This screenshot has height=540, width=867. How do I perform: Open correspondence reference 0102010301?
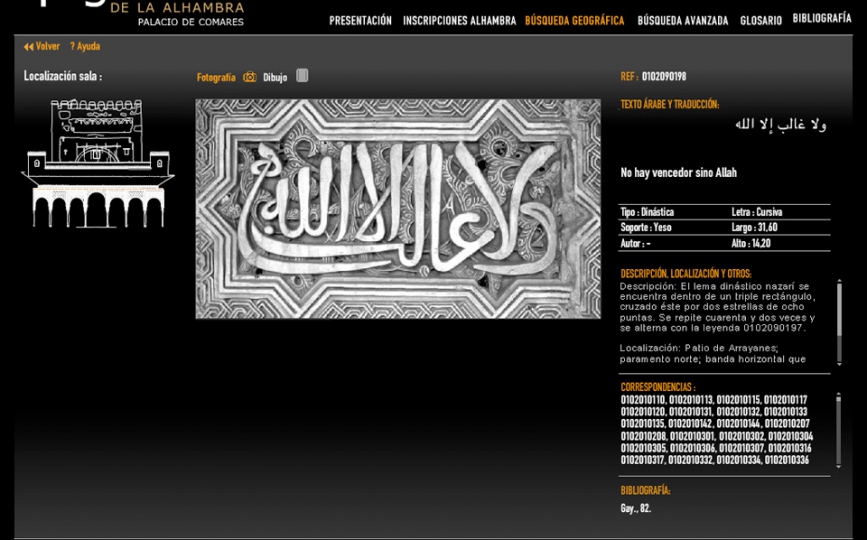tap(692, 436)
